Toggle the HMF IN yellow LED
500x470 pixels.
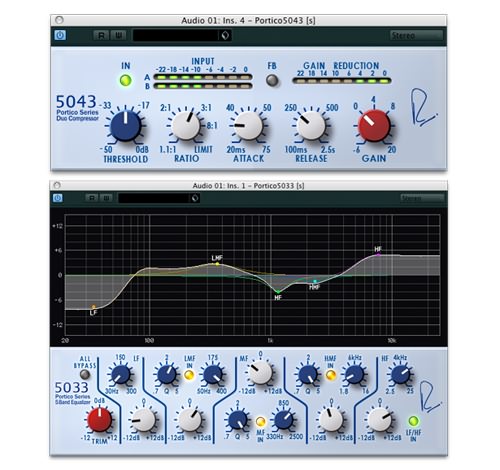[331, 375]
